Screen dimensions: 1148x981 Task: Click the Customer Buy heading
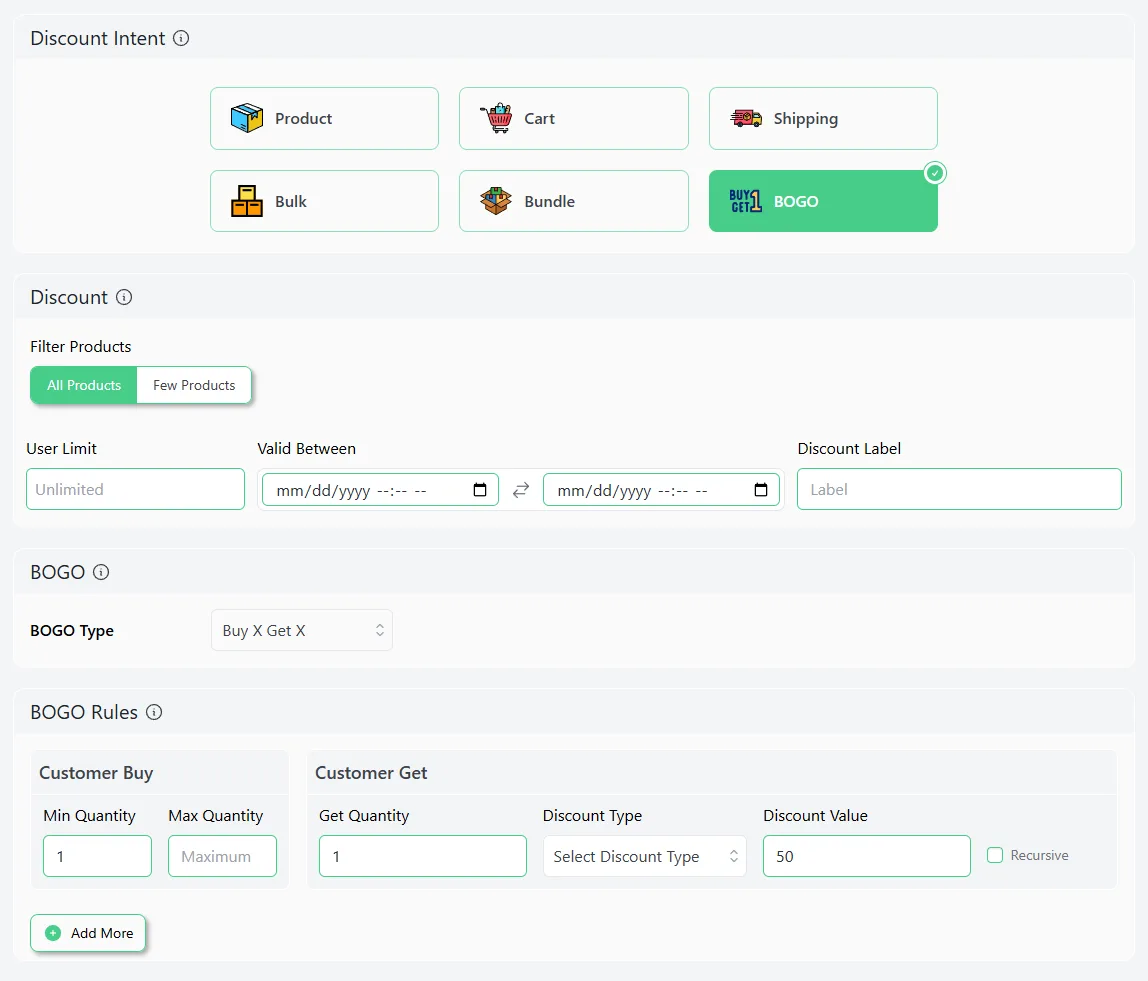(96, 773)
